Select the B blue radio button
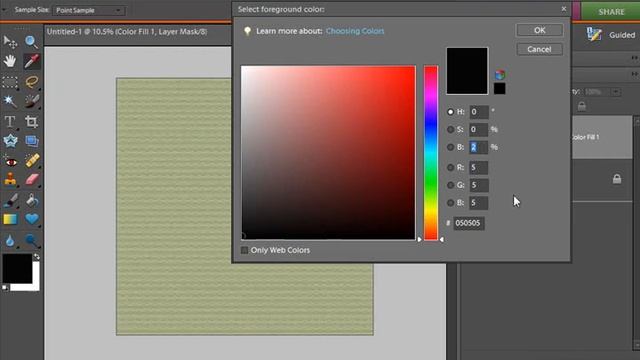This screenshot has height=360, width=640. (x=450, y=203)
